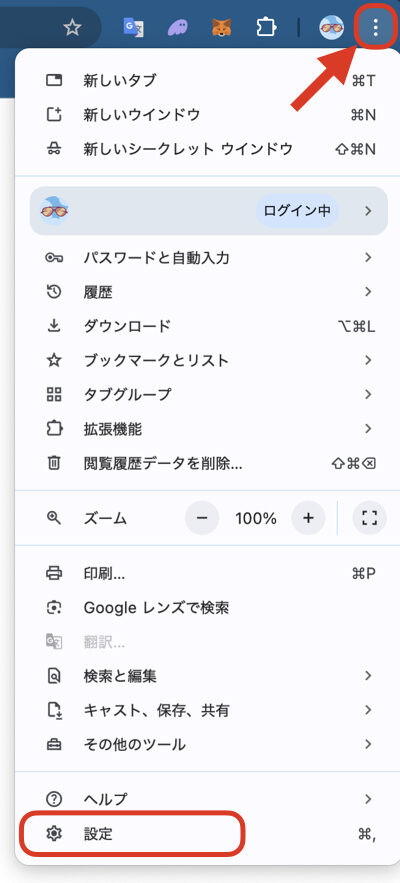Choose 閲覧履歴データを削除... entry
Image resolution: width=400 pixels, height=883 pixels.
point(208,463)
